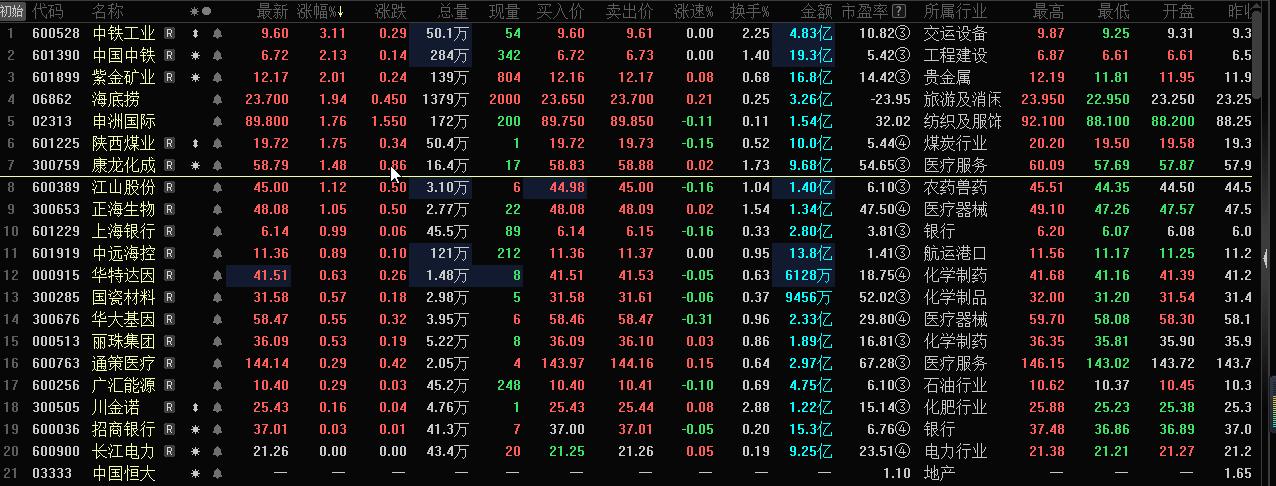Viewport: 1276px width, 486px height.
Task: Click the alert bell for 华特达因
Action: pyautogui.click(x=218, y=276)
